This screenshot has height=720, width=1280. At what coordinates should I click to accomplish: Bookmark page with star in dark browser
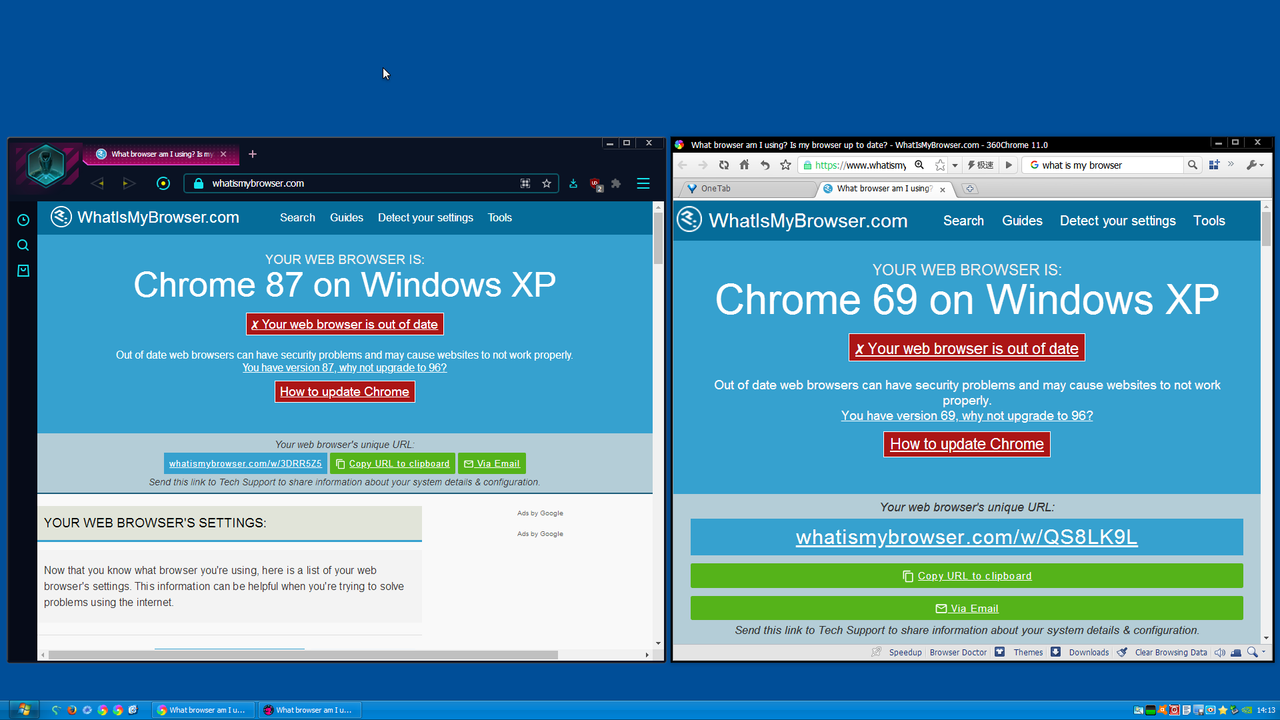coord(547,183)
